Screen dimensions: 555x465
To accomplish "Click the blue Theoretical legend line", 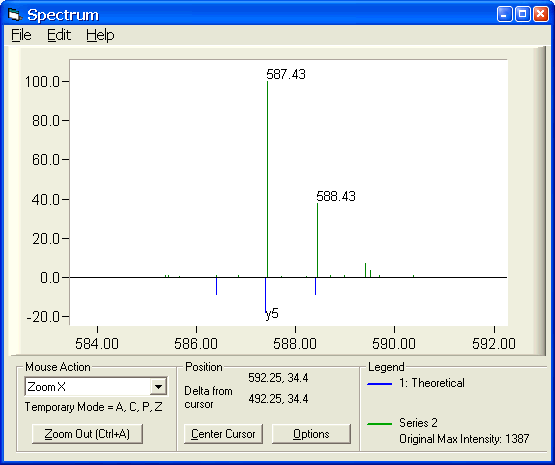I will click(x=379, y=384).
